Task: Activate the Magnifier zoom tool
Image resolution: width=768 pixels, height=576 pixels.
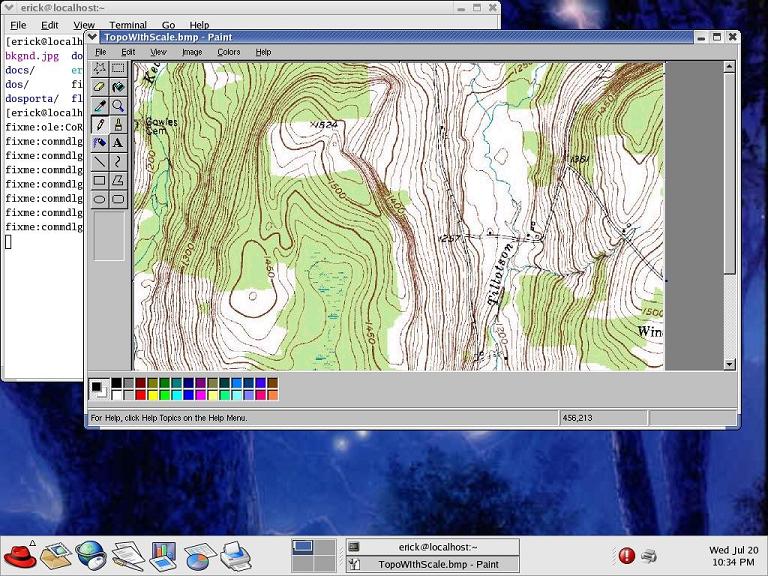Action: pyautogui.click(x=118, y=106)
